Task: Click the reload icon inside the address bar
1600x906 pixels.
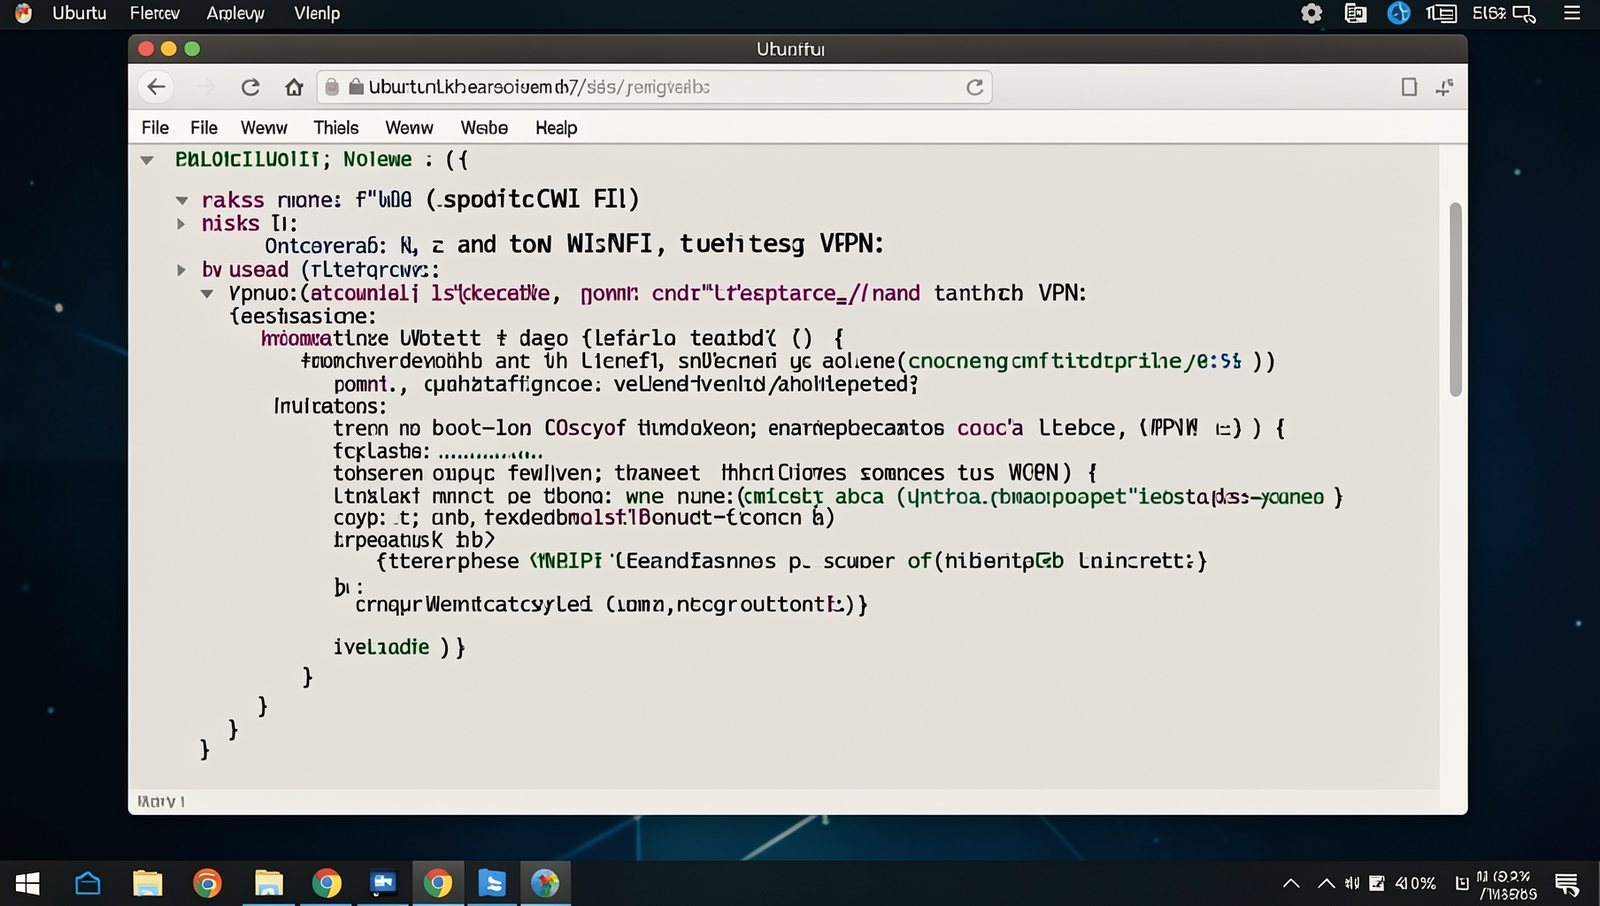Action: (974, 87)
